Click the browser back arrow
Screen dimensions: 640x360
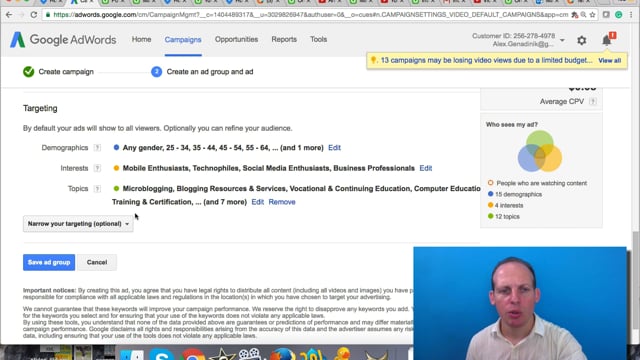(x=9, y=15)
